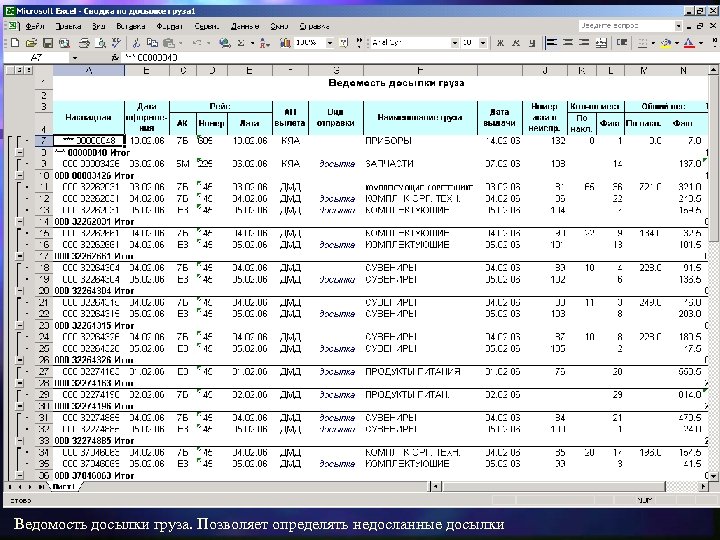Click the formula bar content field

pos(418,57)
